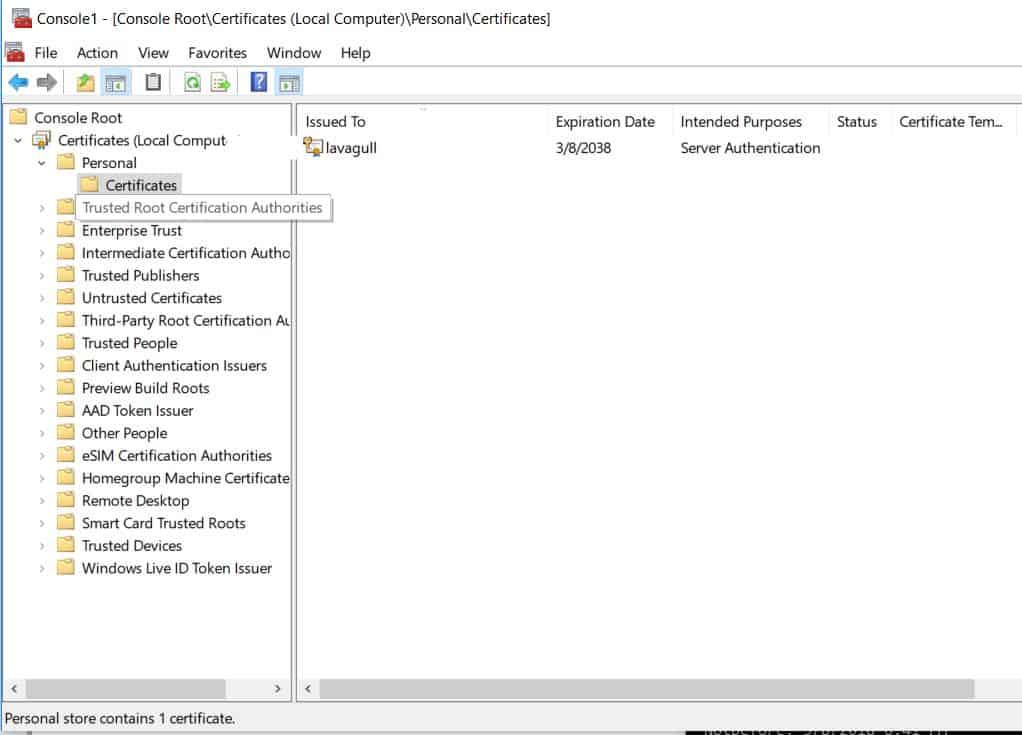Toggle Show/Hide Action Pane icon
1022x735 pixels.
pos(289,83)
